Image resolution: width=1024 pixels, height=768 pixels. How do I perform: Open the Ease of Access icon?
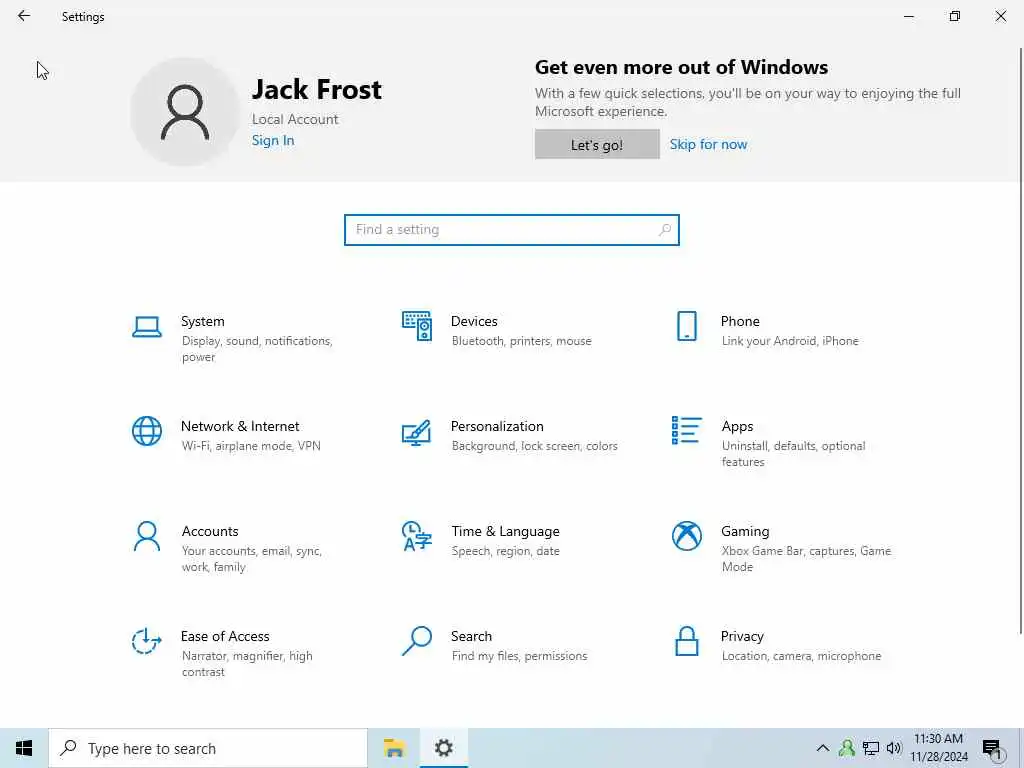point(146,641)
